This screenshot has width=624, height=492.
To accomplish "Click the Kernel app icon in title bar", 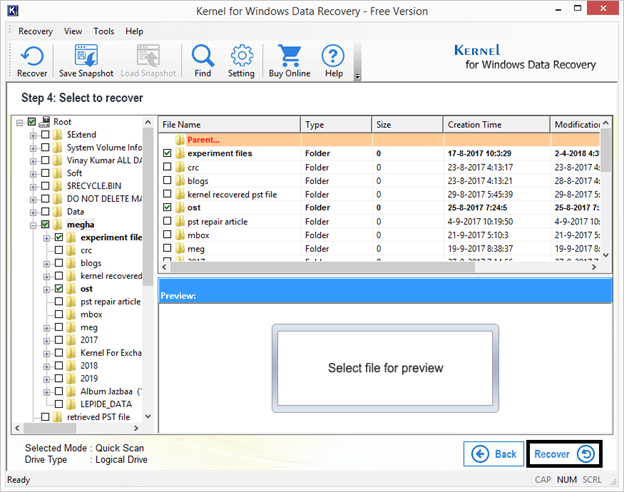I will pos(13,10).
